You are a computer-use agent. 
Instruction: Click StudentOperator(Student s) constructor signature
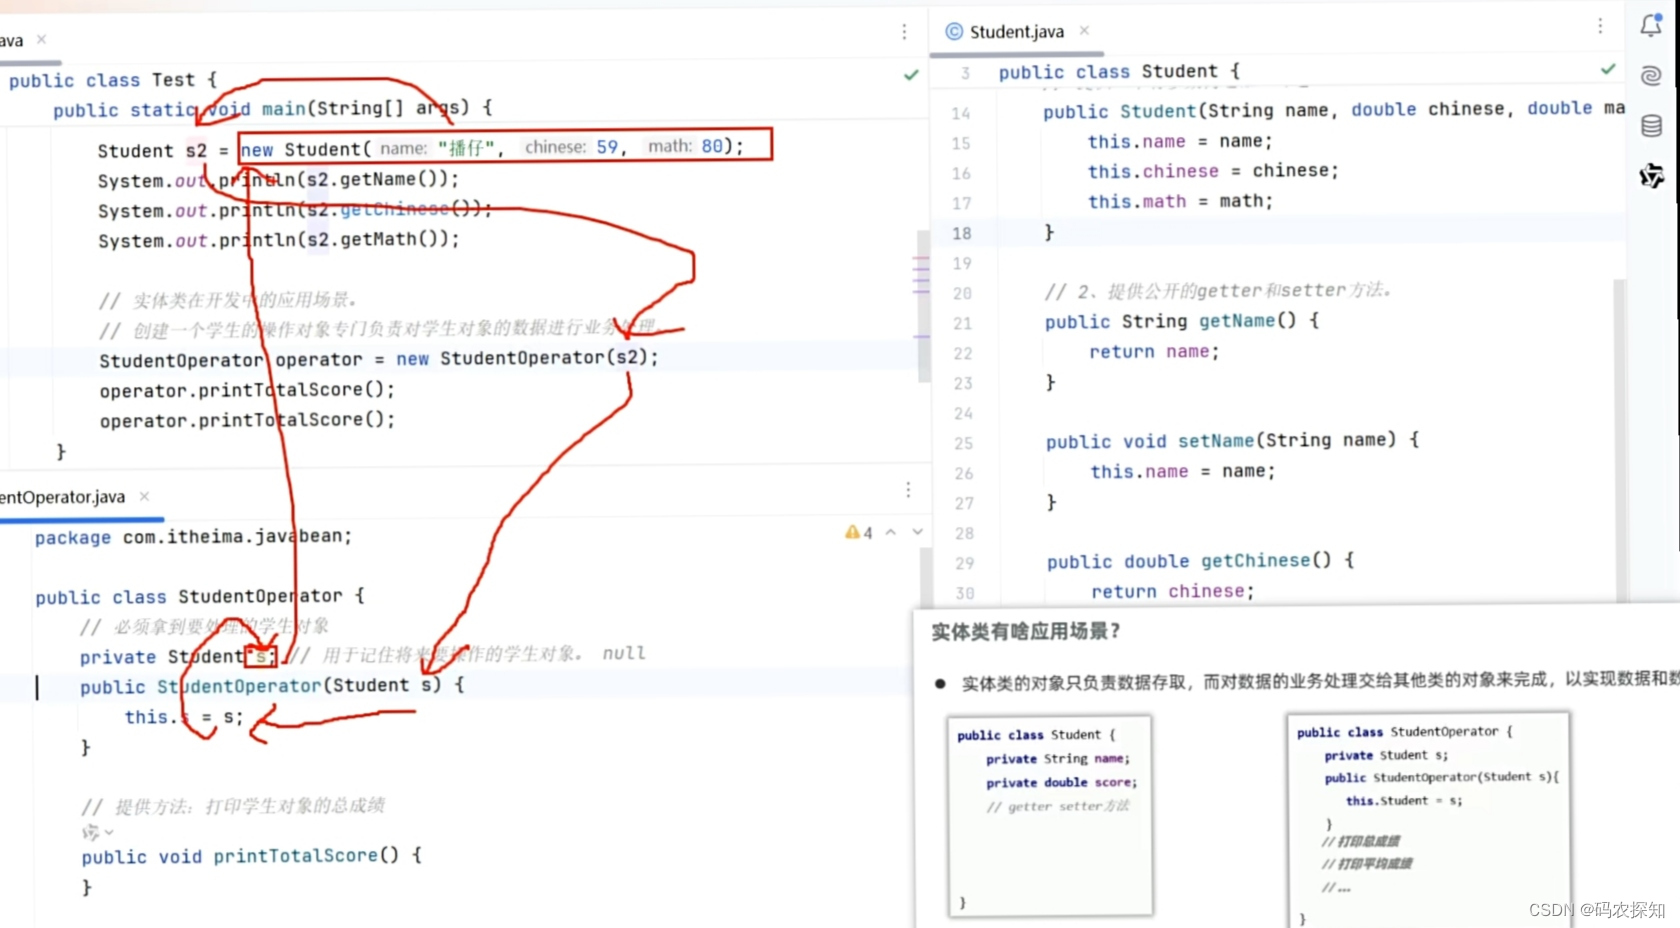(x=272, y=686)
